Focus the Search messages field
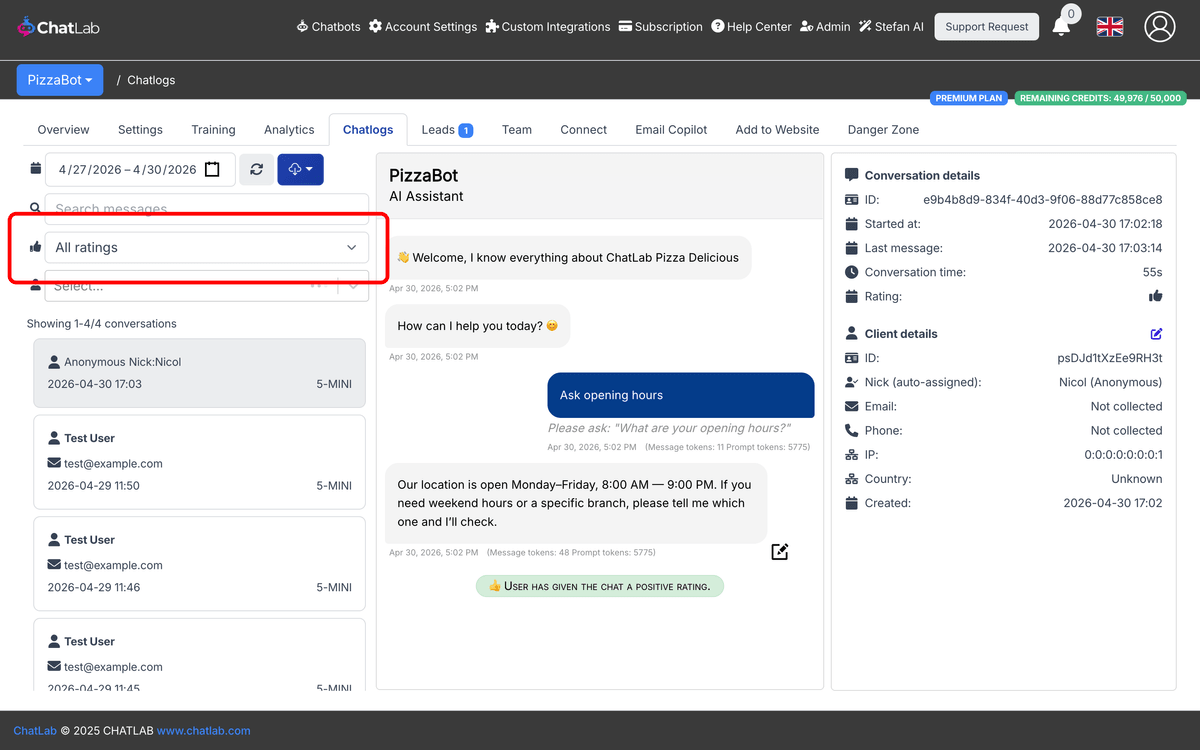The height and width of the screenshot is (750, 1200). click(207, 208)
